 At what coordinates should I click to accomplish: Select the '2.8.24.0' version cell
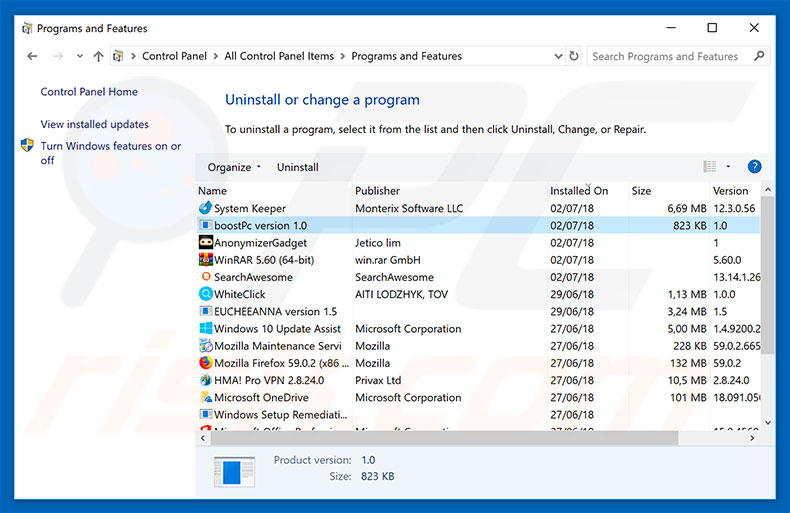pos(731,380)
